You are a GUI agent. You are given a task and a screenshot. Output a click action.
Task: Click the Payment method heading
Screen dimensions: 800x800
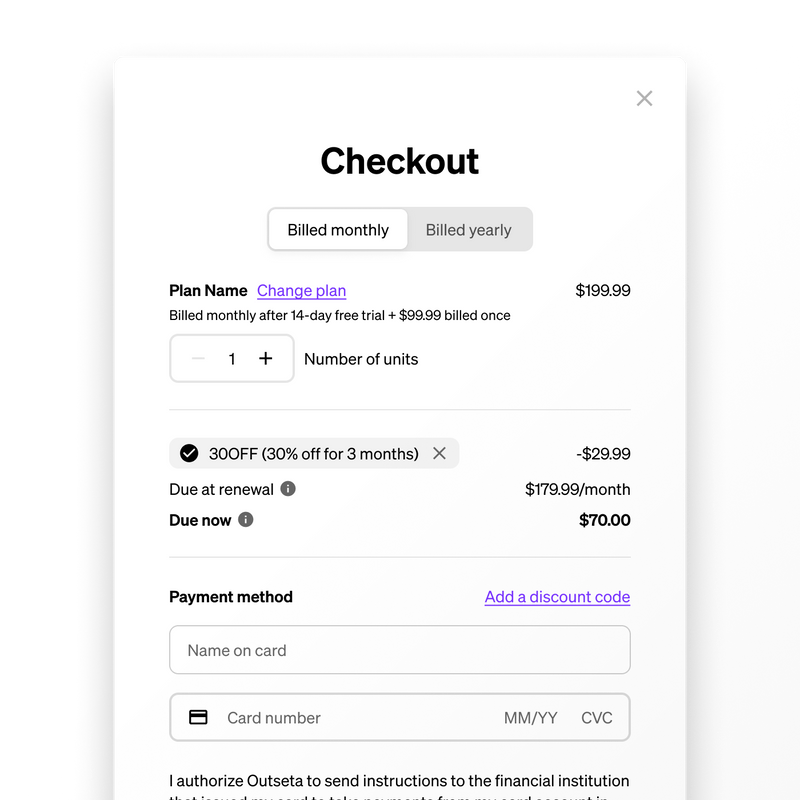point(230,597)
